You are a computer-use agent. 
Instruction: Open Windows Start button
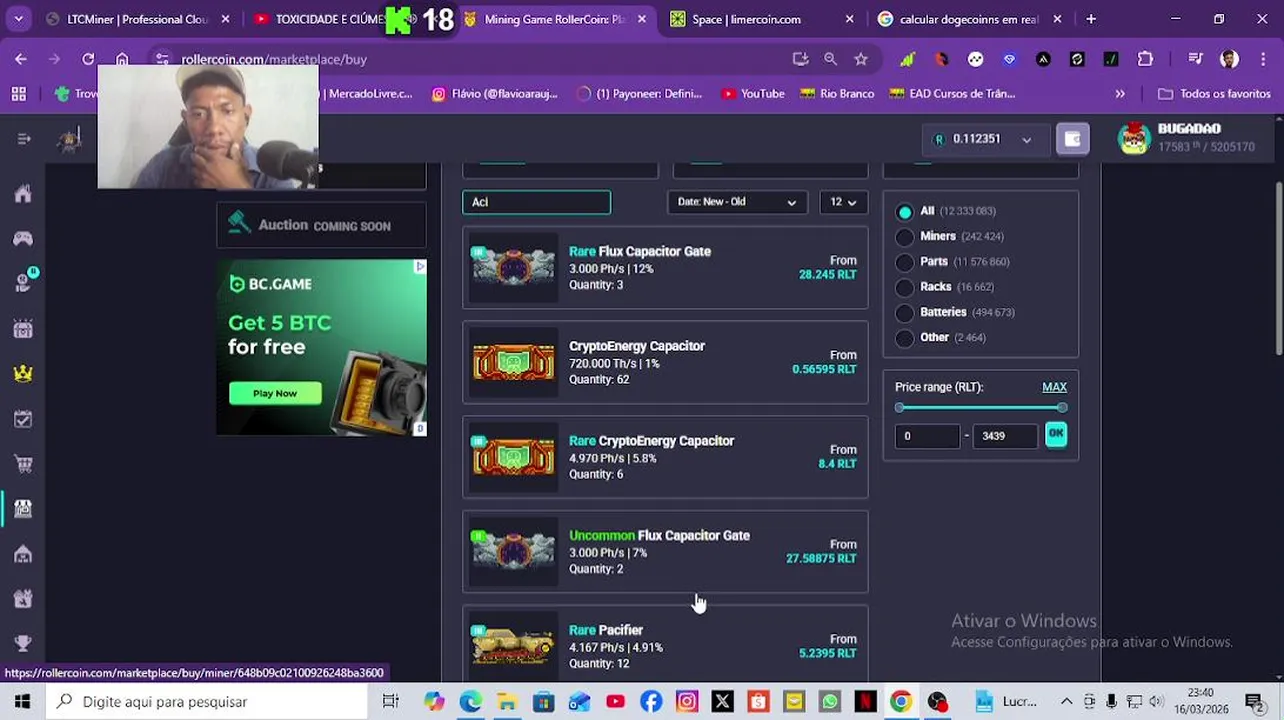point(22,701)
